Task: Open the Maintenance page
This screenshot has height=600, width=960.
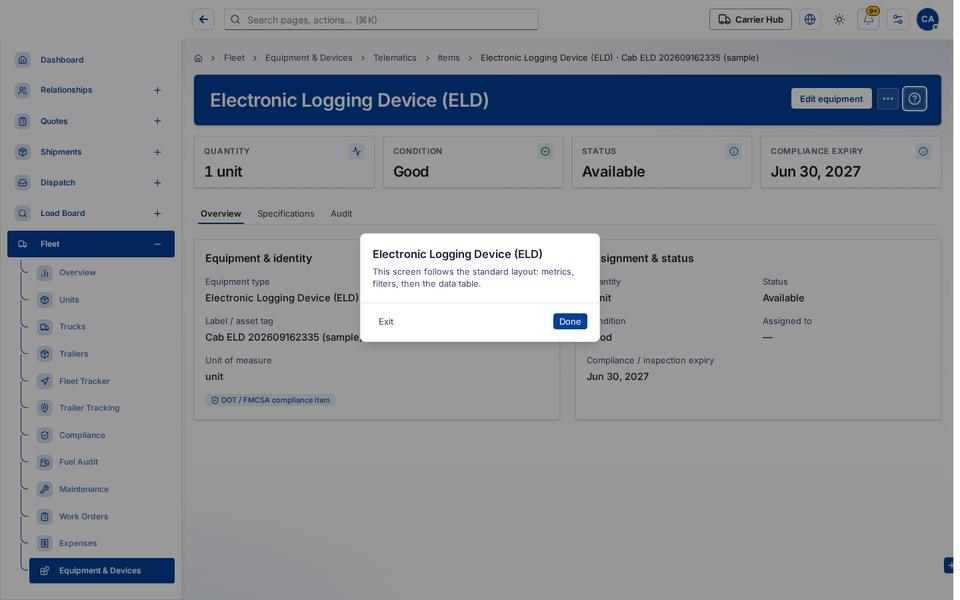Action: (x=102, y=489)
